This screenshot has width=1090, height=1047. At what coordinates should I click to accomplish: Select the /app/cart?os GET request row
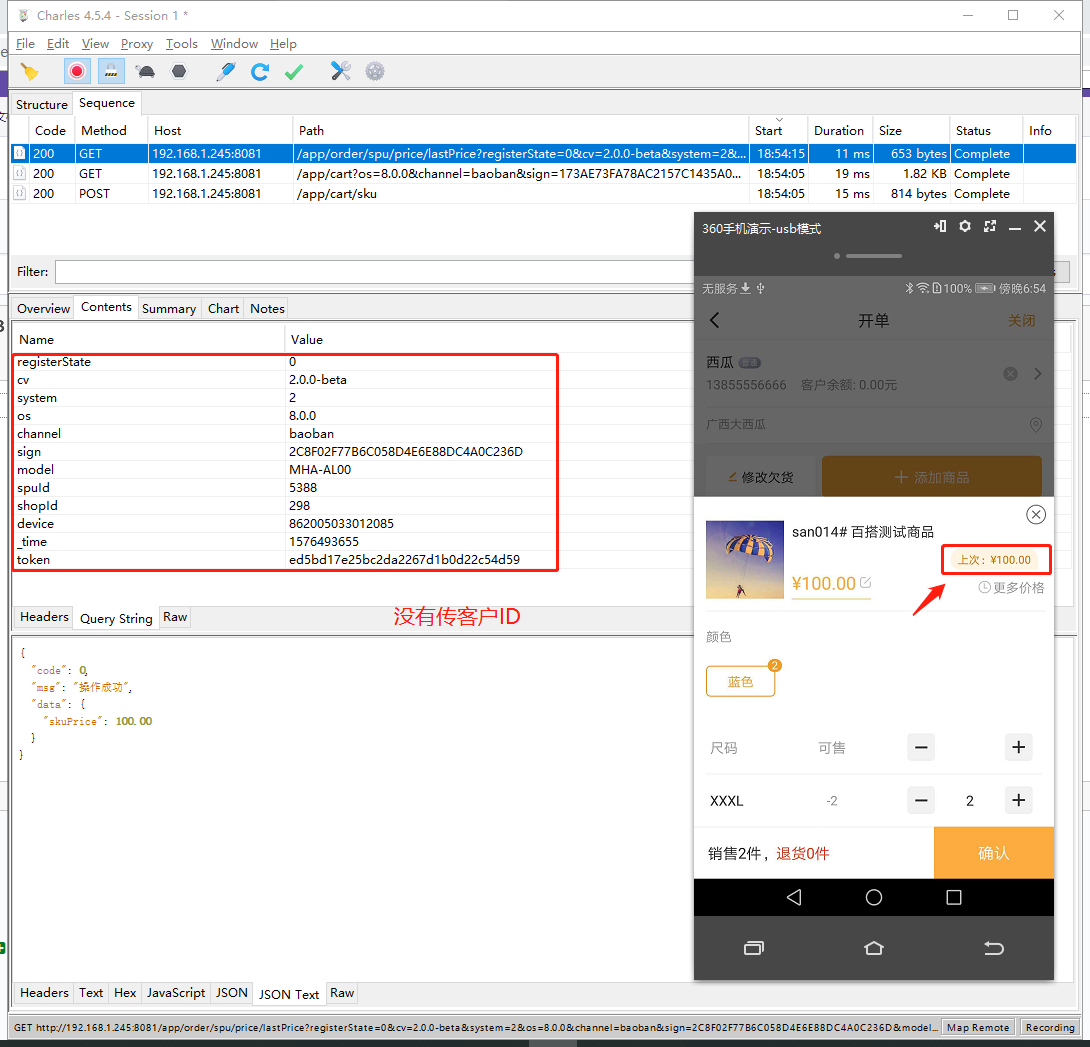[x=543, y=174]
